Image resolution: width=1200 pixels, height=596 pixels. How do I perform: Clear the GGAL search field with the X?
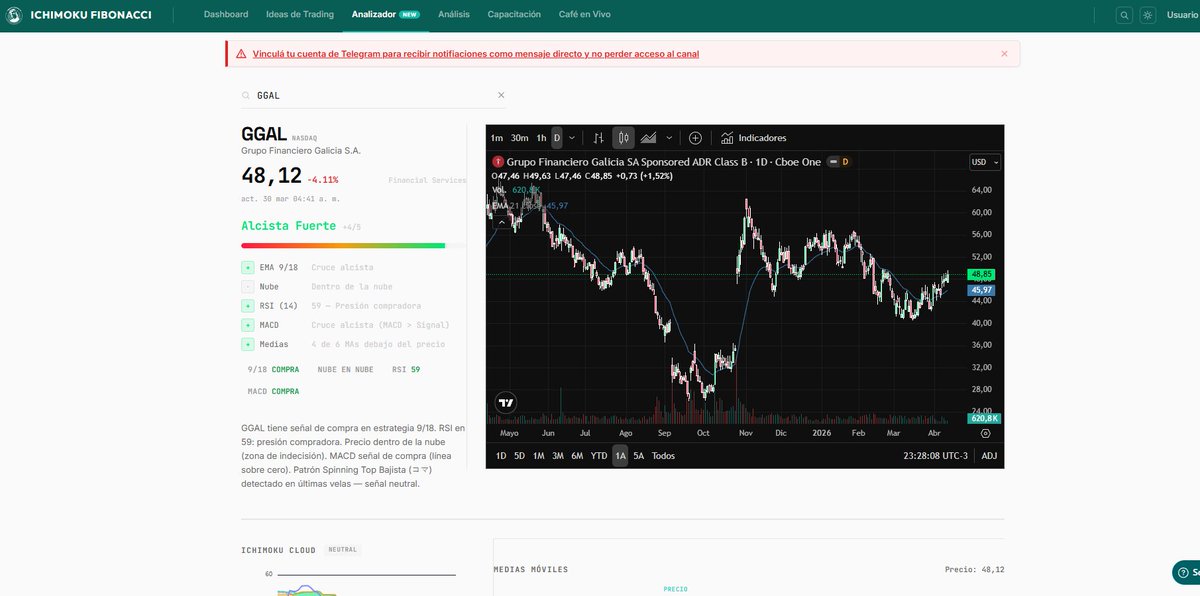pos(501,95)
